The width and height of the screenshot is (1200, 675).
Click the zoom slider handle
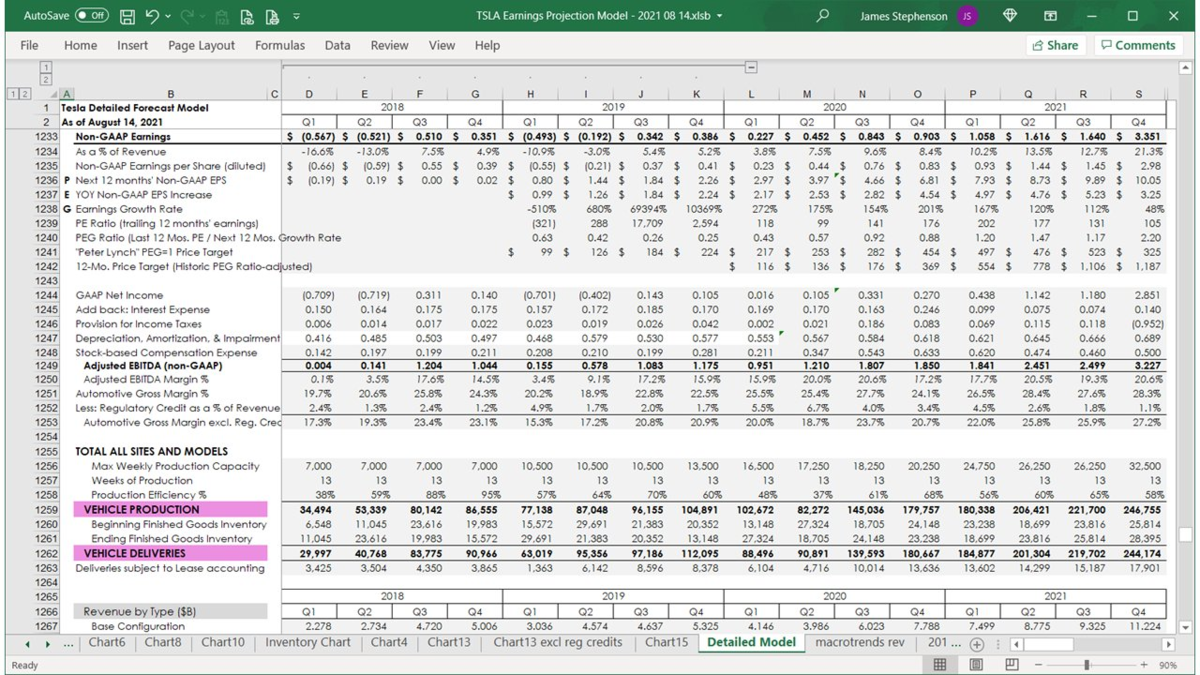(x=1087, y=665)
